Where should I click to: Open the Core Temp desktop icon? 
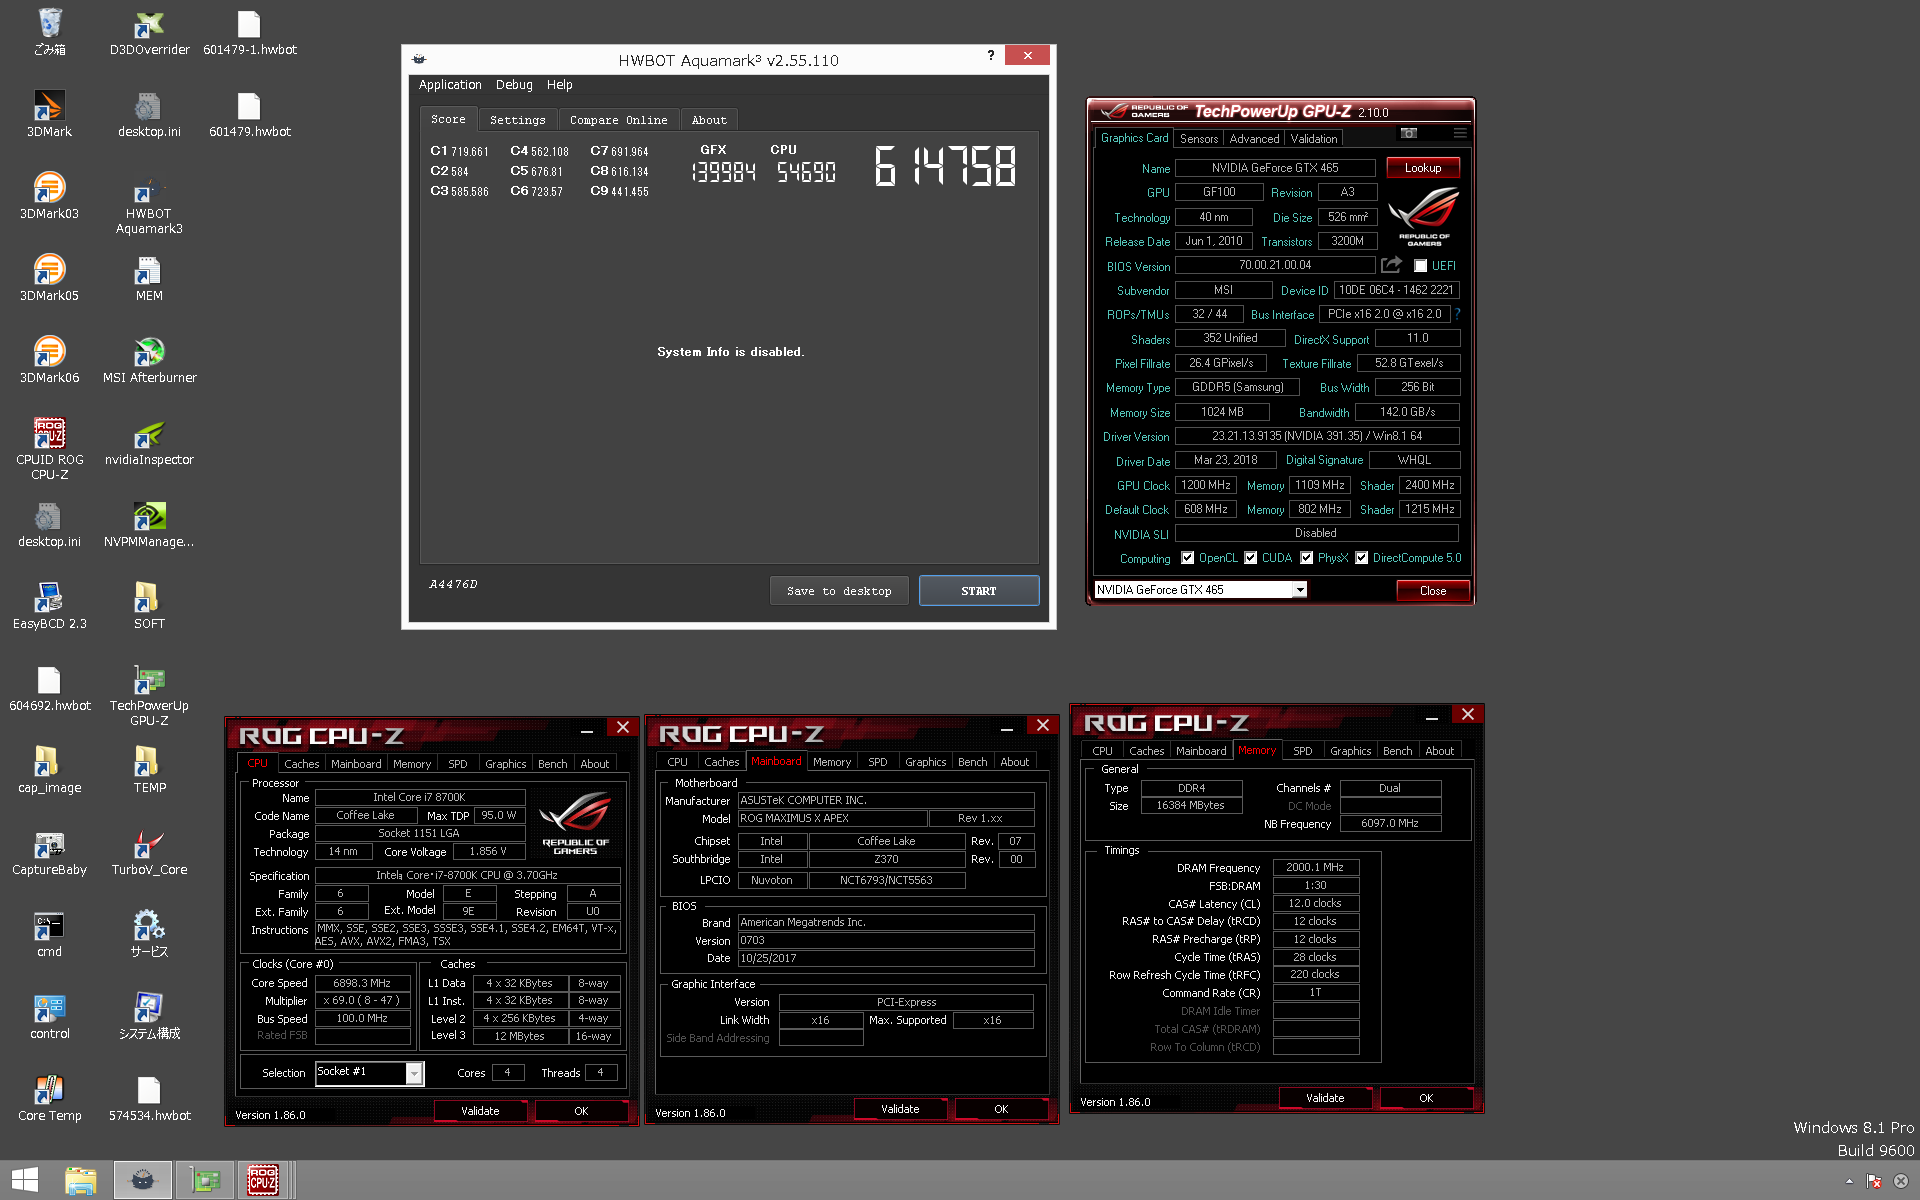coord(49,1098)
